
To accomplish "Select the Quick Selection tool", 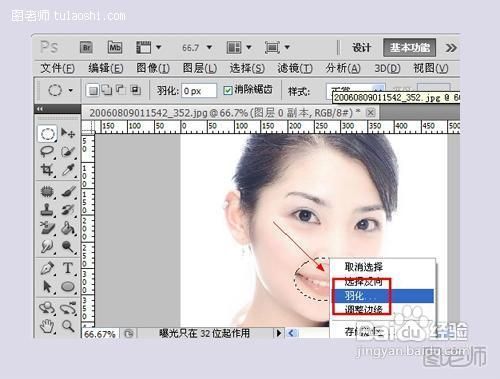I will tap(68, 152).
